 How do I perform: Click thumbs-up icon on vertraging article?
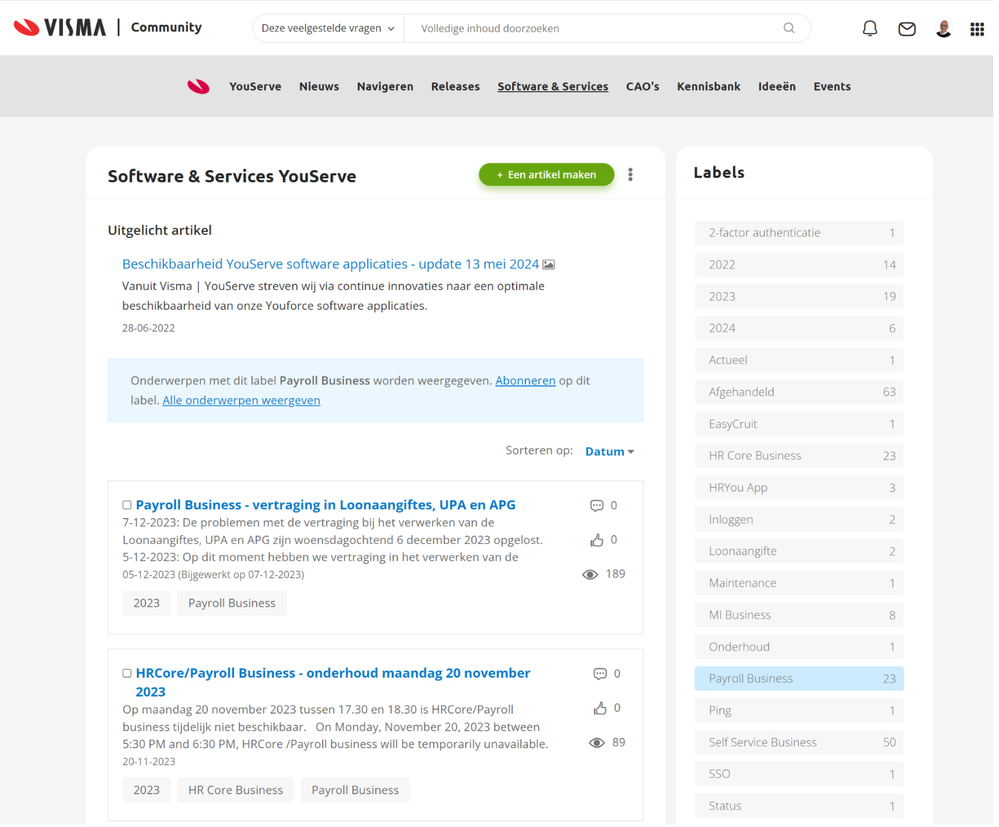point(597,540)
